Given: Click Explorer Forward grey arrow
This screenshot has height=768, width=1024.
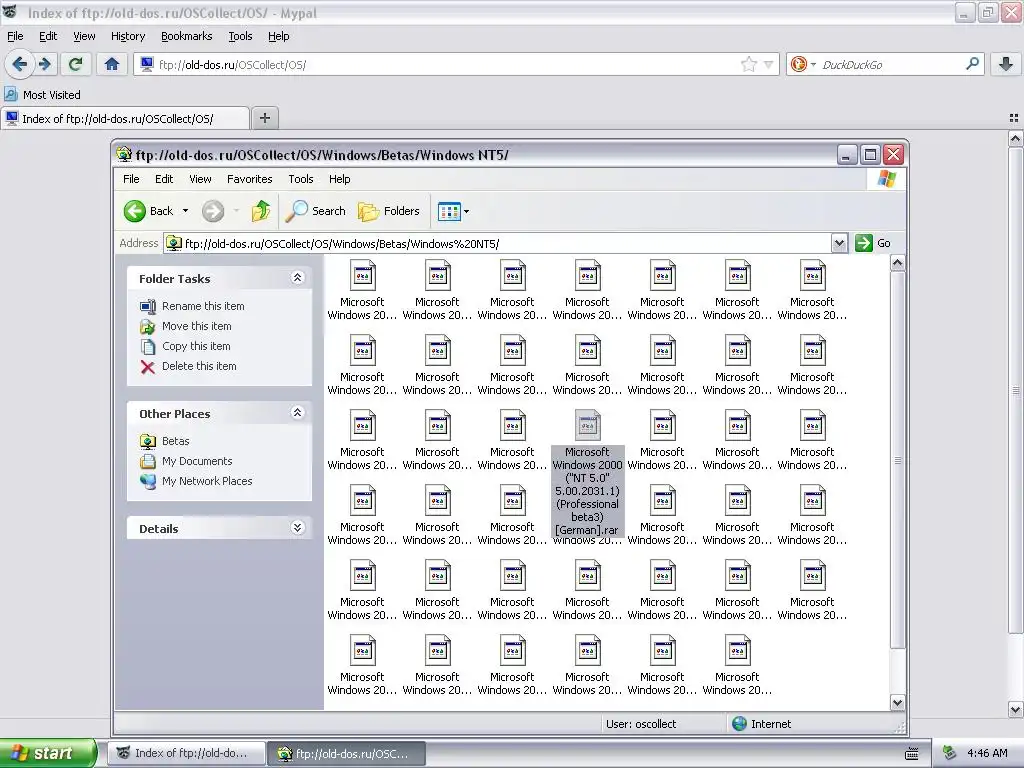Looking at the screenshot, I should pos(213,211).
